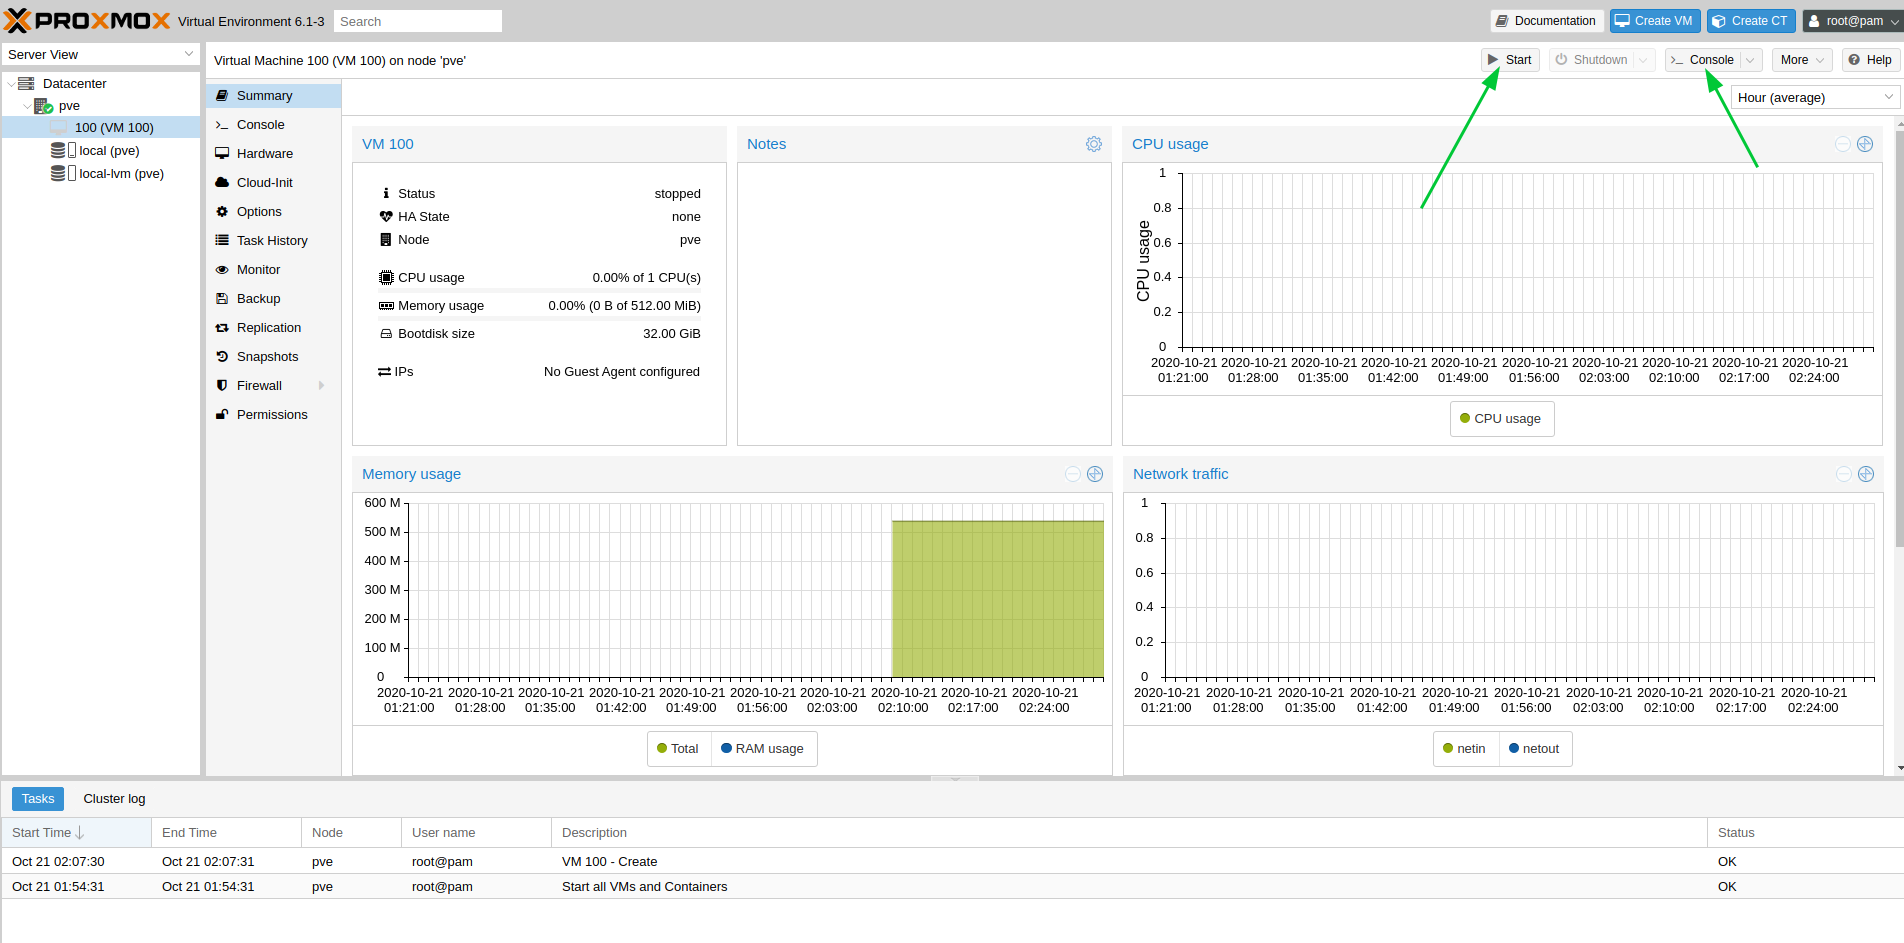Open the Hardware side menu item
The height and width of the screenshot is (943, 1904).
tap(273, 153)
